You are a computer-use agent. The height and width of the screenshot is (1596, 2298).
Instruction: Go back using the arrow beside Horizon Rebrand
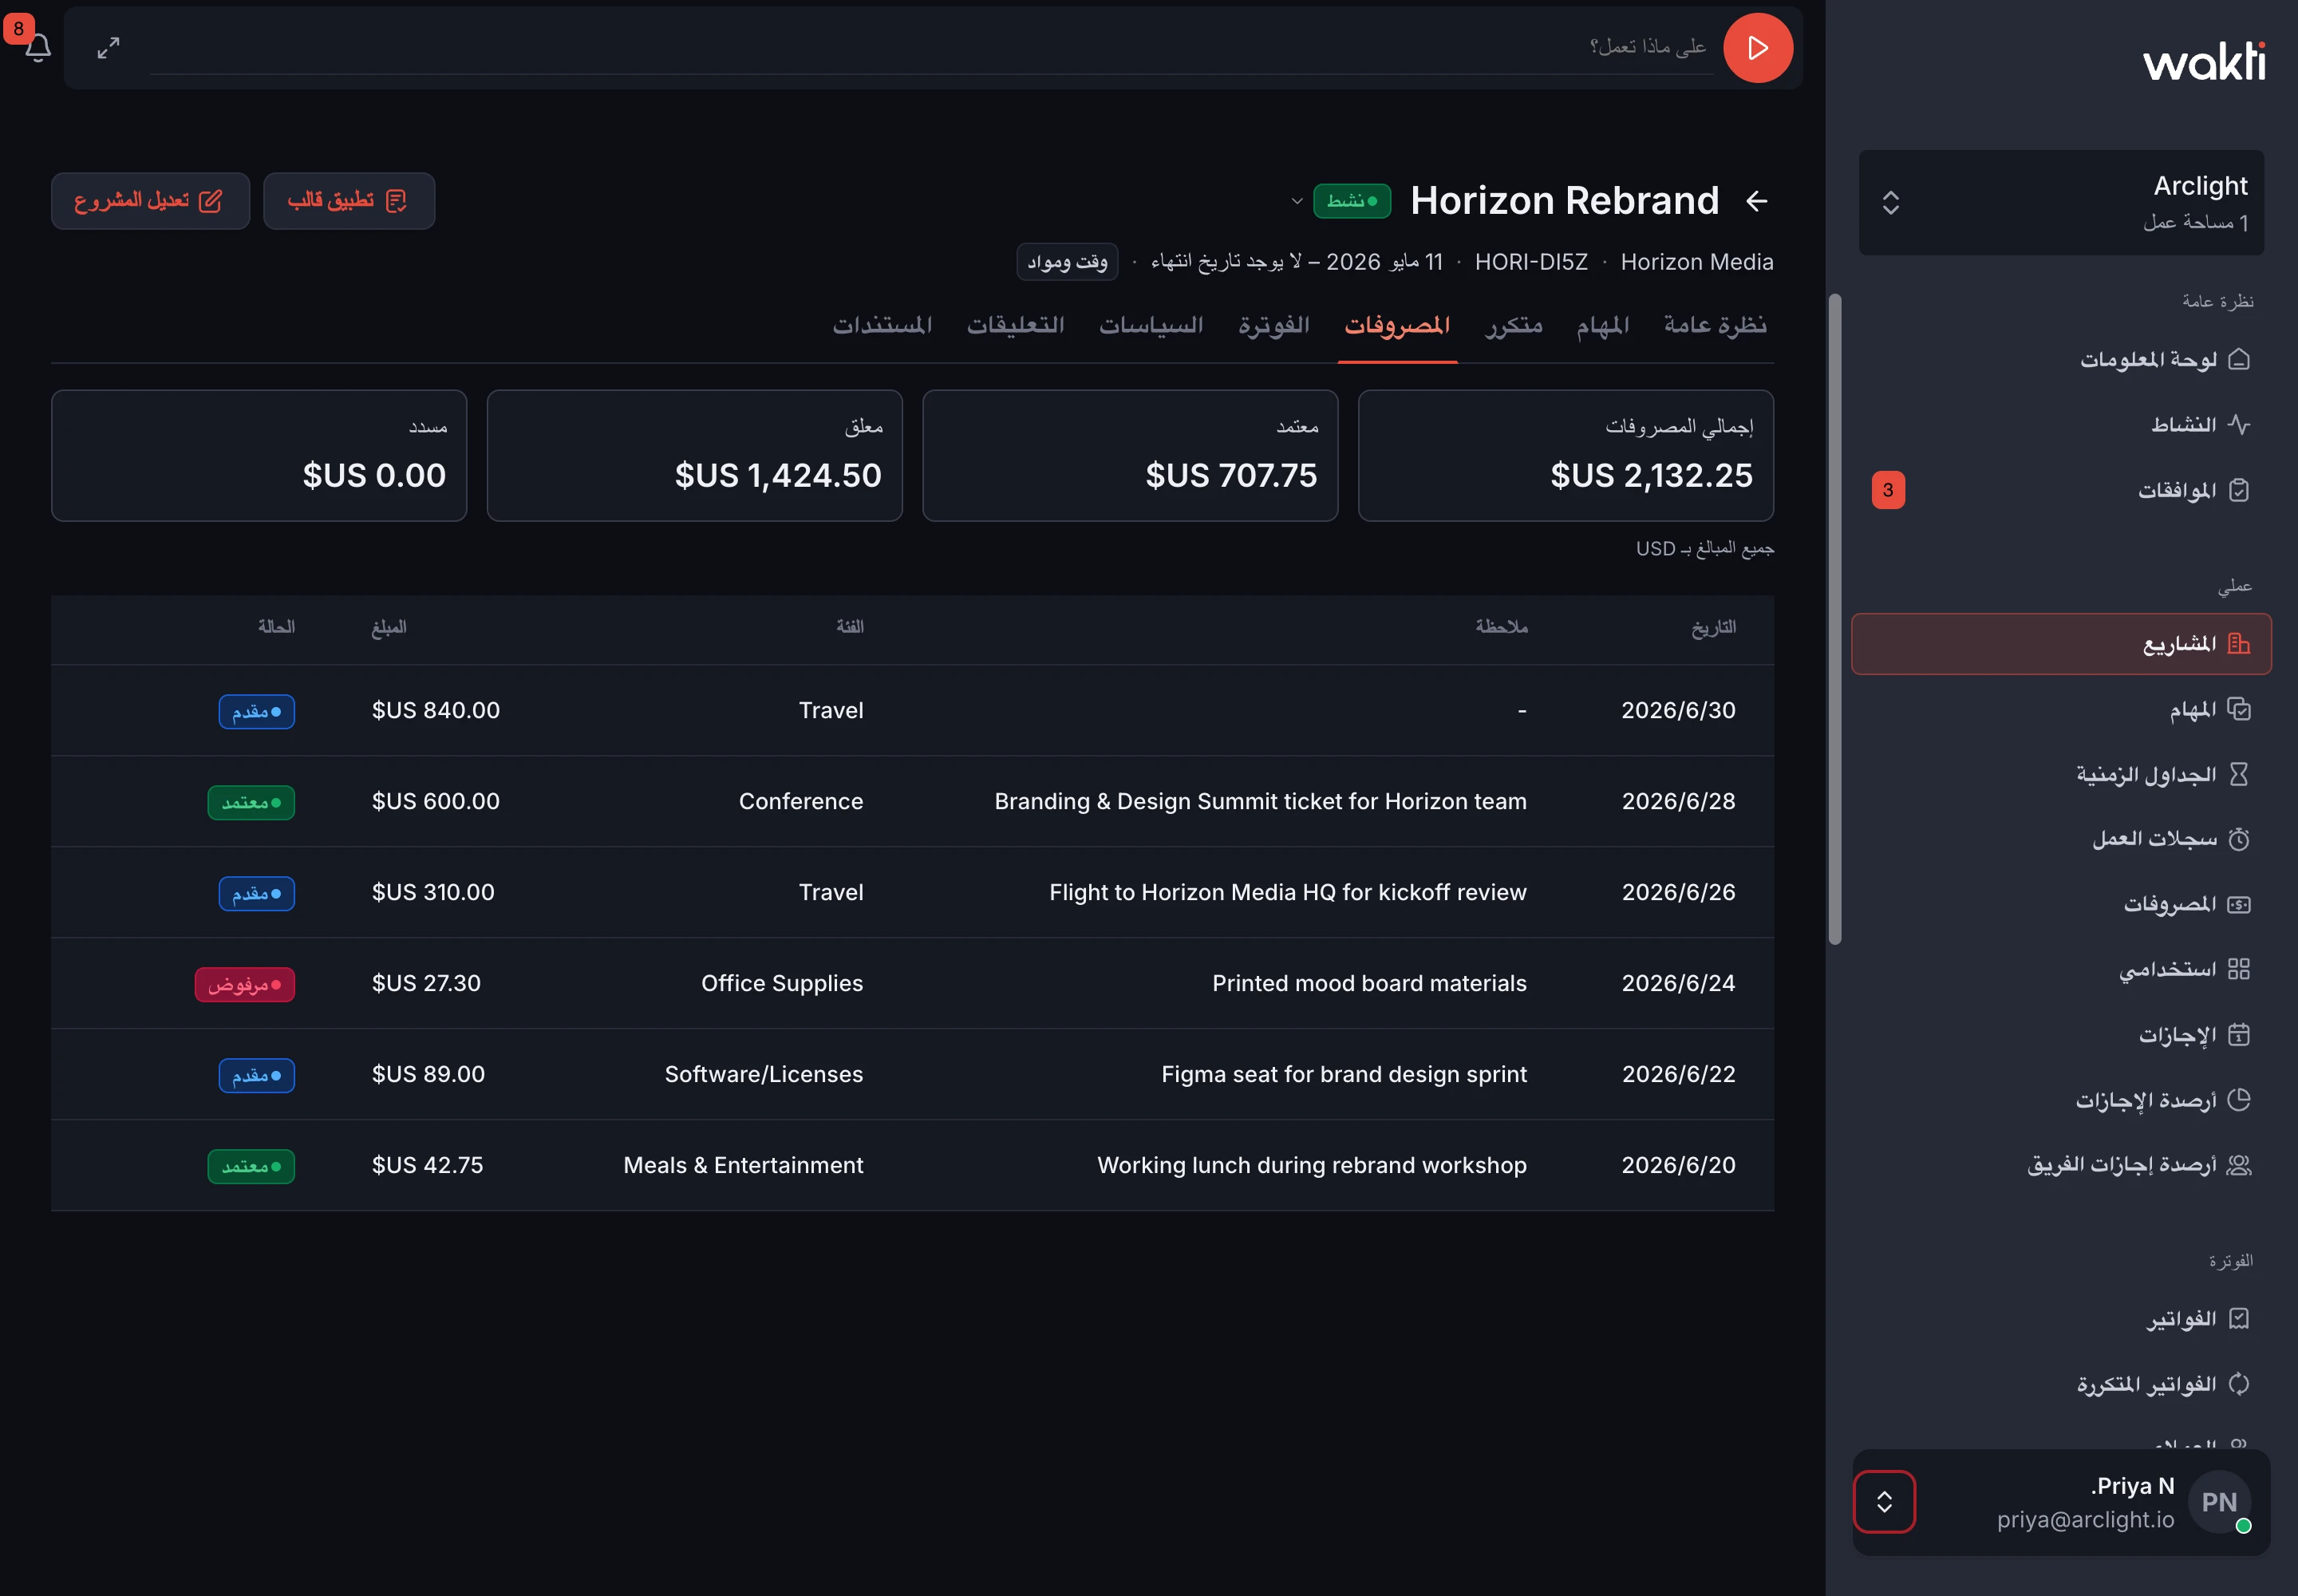click(x=1756, y=201)
